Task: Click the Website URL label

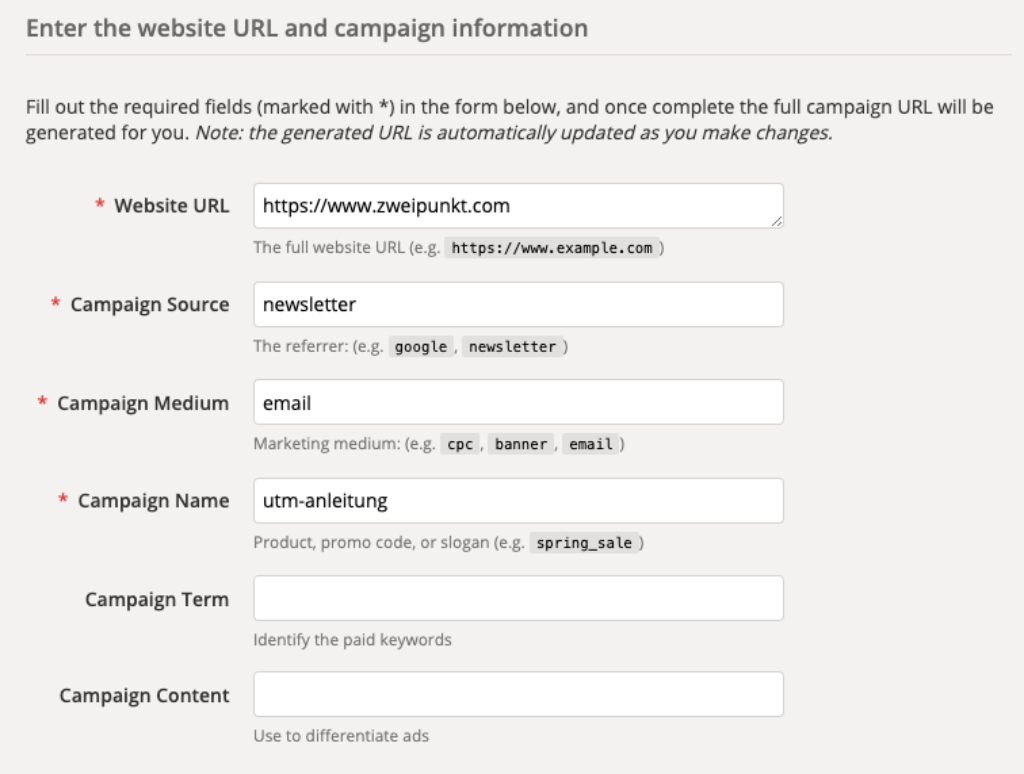Action: pos(171,206)
